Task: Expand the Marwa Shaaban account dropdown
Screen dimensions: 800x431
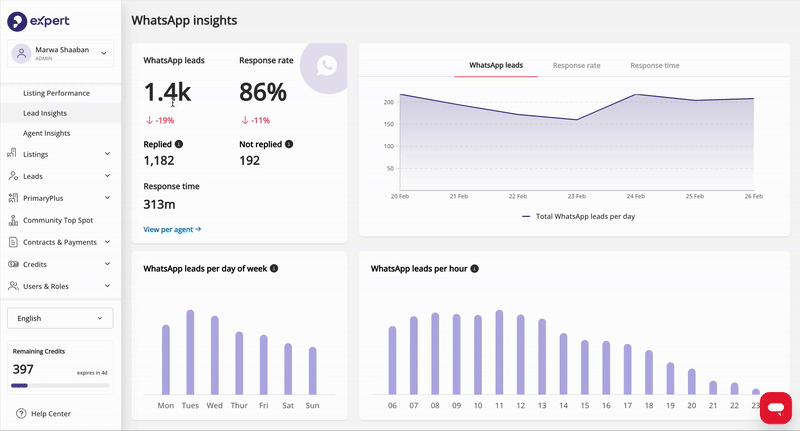Action: click(104, 53)
